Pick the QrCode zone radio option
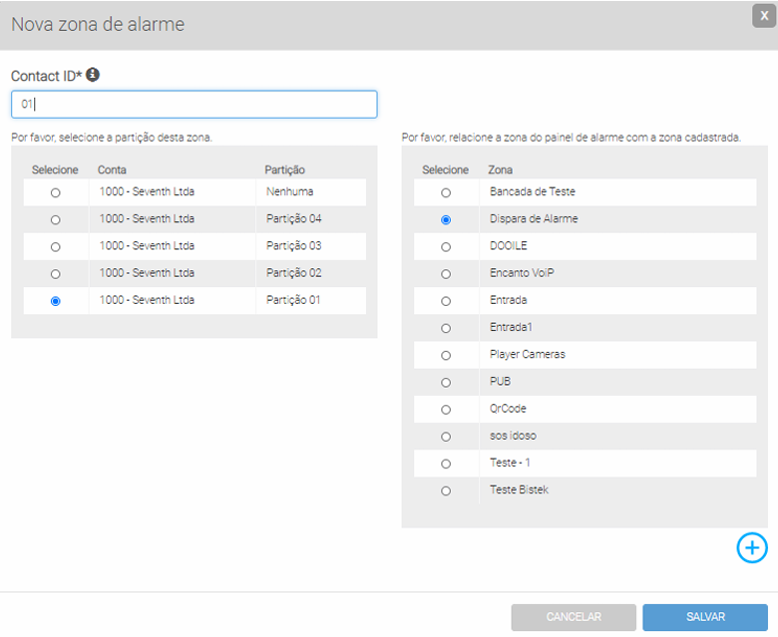Viewport: 778px width, 637px height. pyautogui.click(x=446, y=409)
